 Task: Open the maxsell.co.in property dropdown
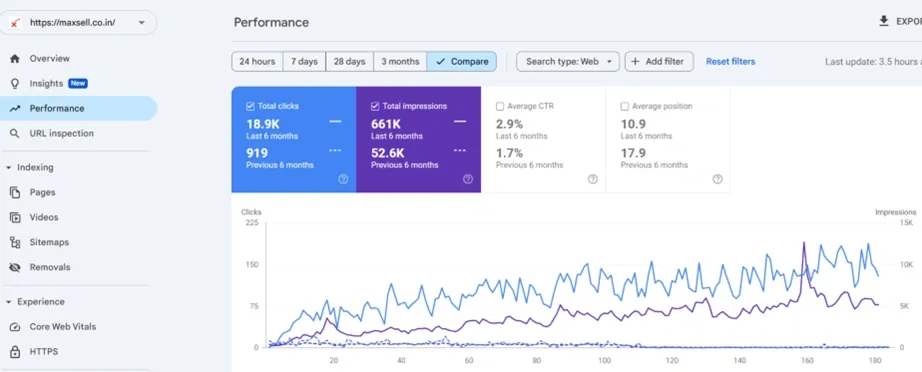[x=79, y=22]
